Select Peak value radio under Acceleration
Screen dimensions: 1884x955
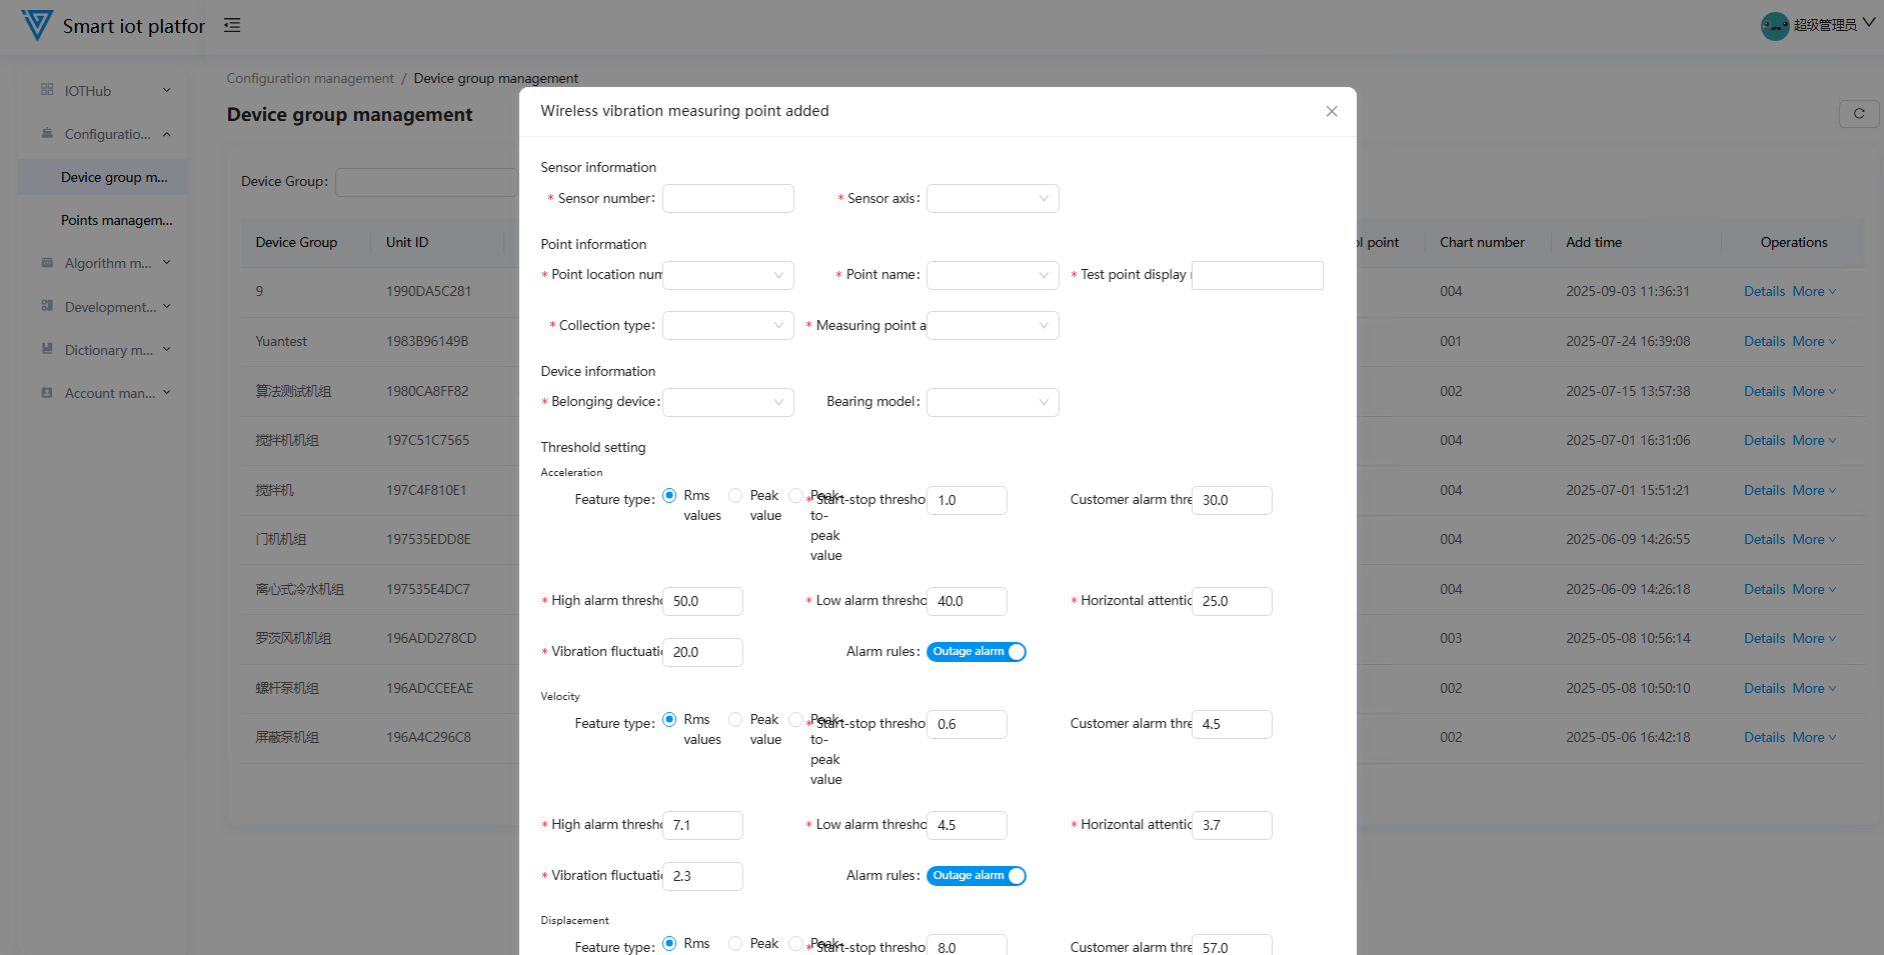tap(735, 496)
